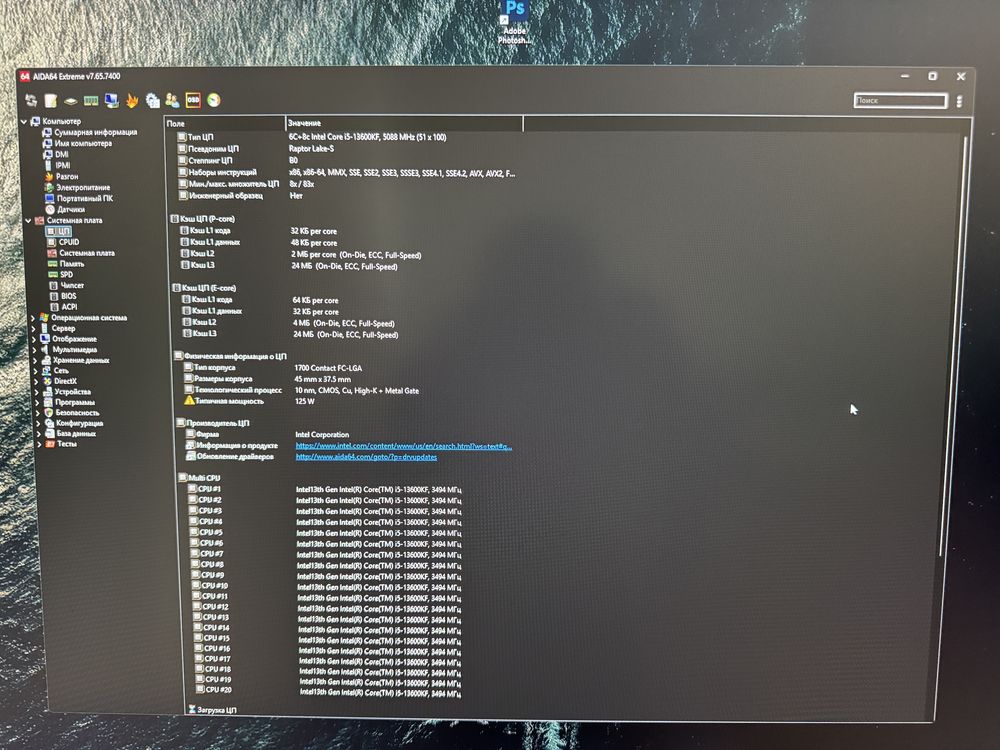This screenshot has height=750, width=1000.
Task: Open the gear-shaped settings toolbar icon
Action: (x=152, y=100)
